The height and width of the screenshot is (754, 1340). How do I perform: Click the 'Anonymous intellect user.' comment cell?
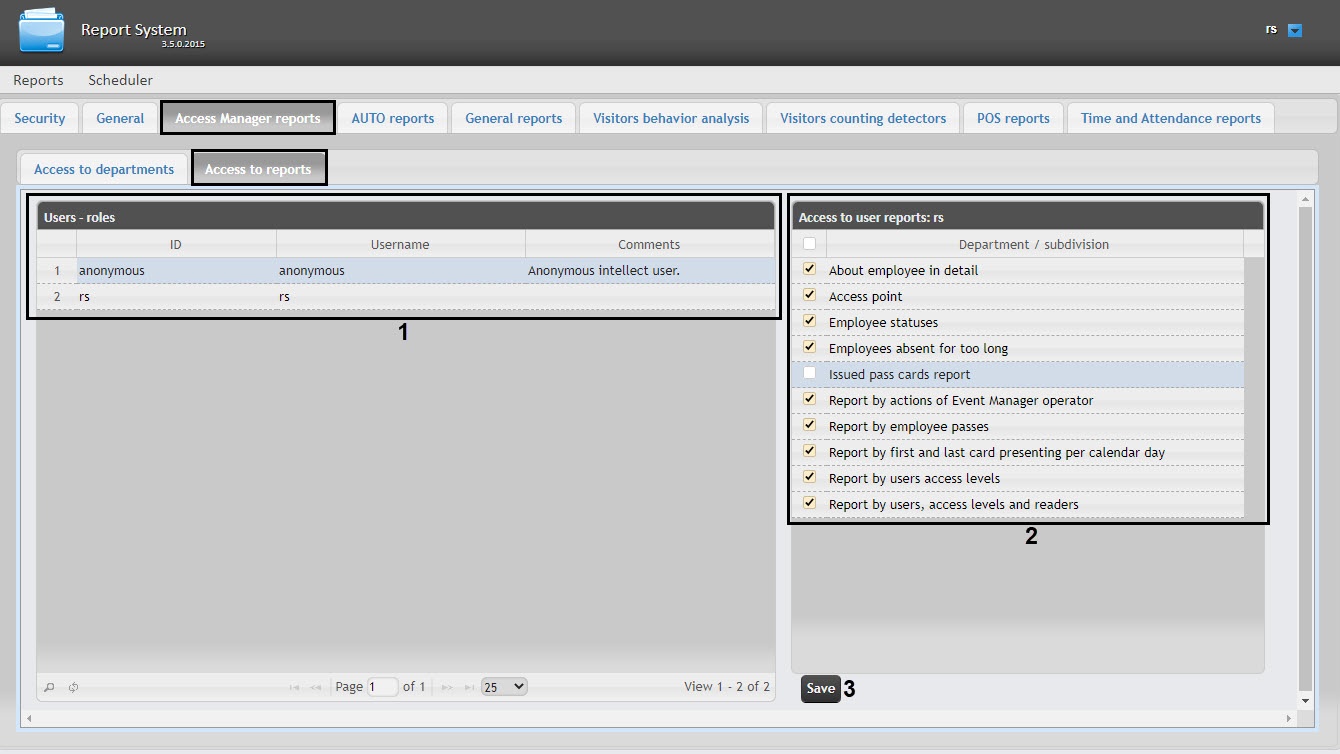pos(649,271)
